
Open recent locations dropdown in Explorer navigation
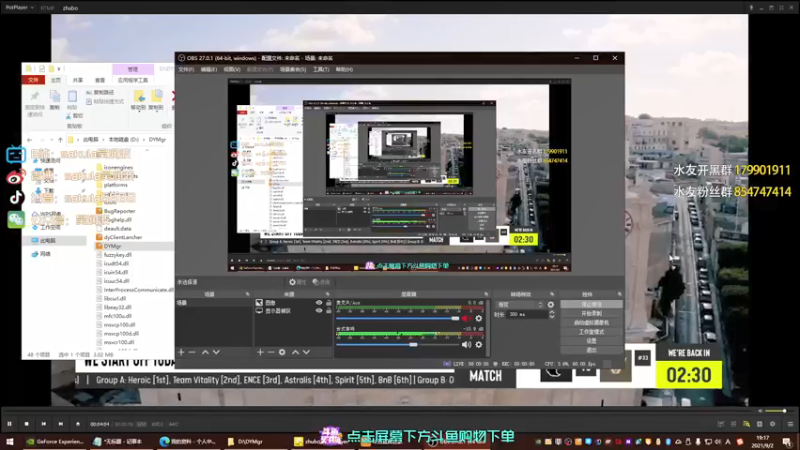click(x=51, y=139)
